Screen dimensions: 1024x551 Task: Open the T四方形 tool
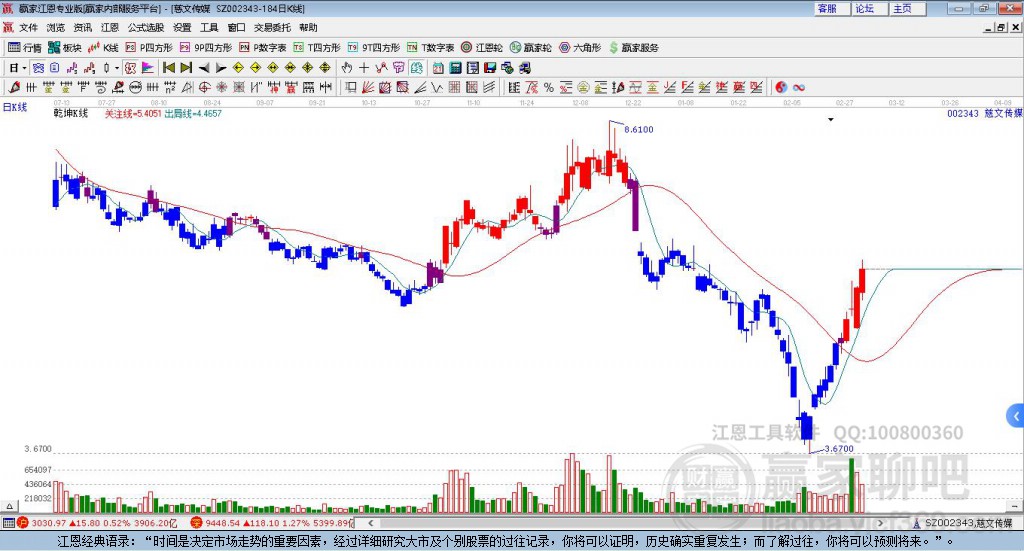[317, 48]
